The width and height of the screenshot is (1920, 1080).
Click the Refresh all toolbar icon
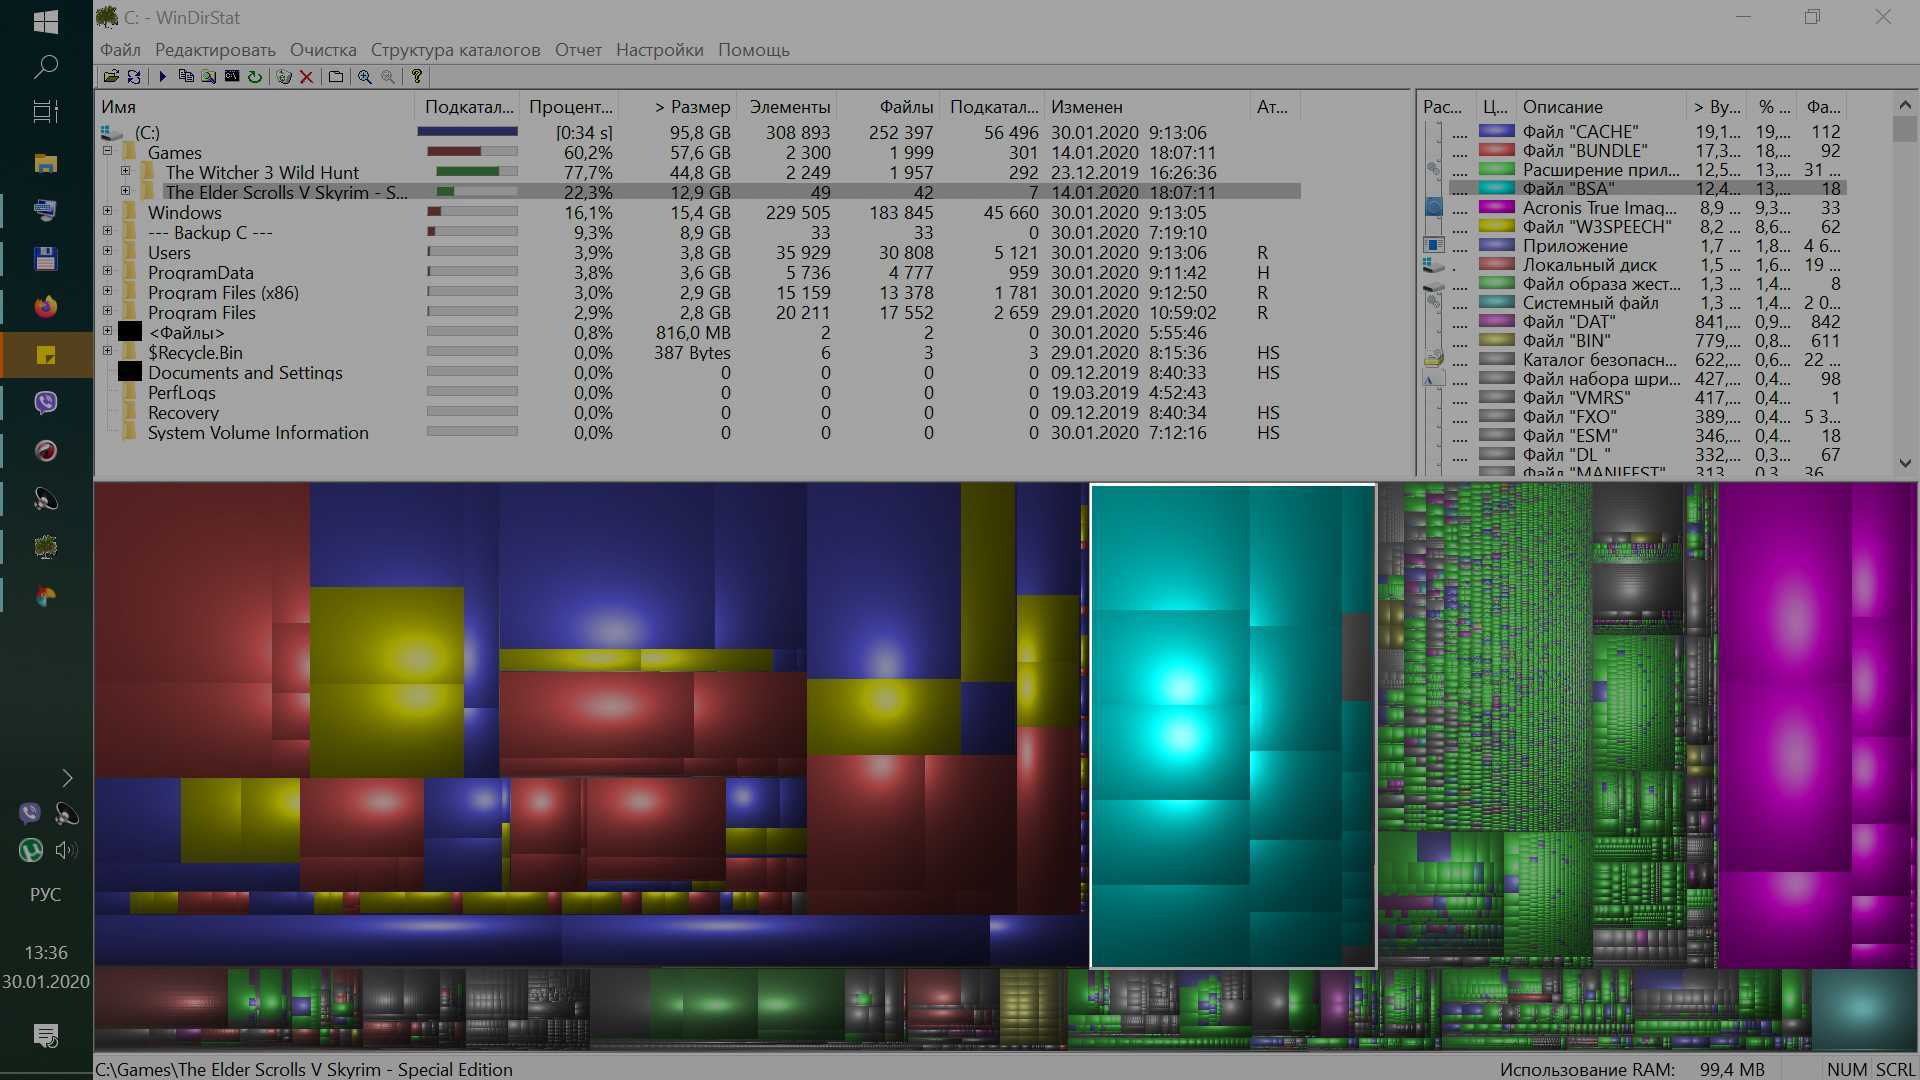point(134,76)
